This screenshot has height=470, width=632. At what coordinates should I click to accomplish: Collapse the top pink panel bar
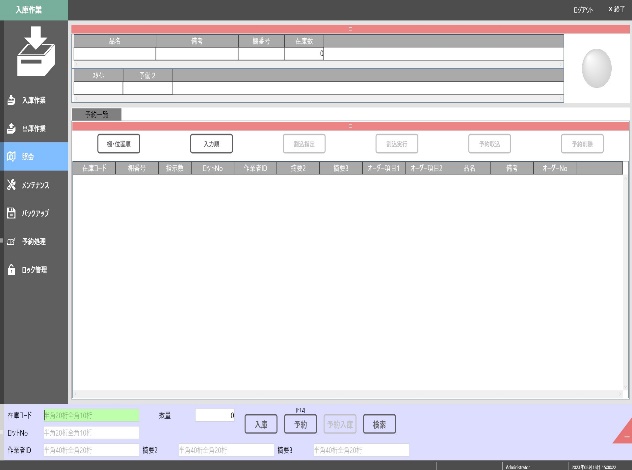pos(350,29)
